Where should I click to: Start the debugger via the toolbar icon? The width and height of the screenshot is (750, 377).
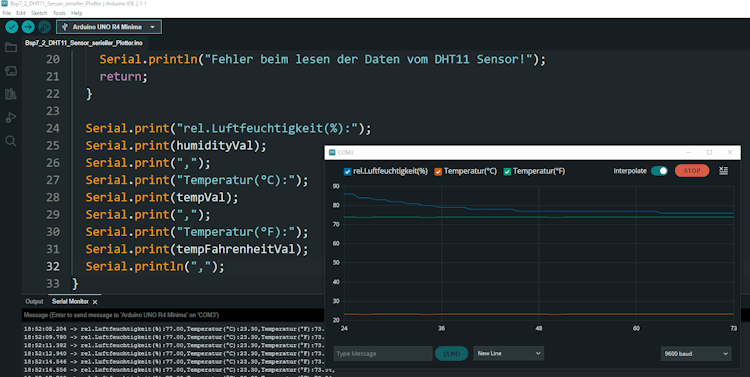pyautogui.click(x=44, y=27)
